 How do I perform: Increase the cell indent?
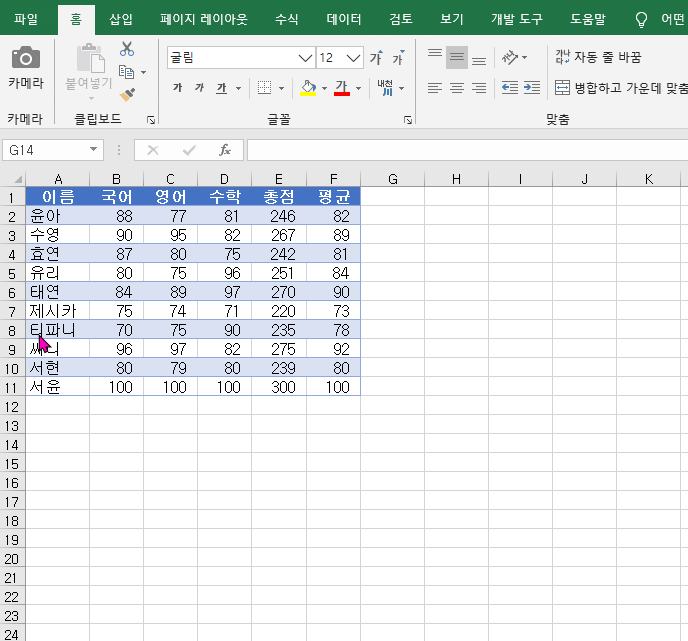532,88
